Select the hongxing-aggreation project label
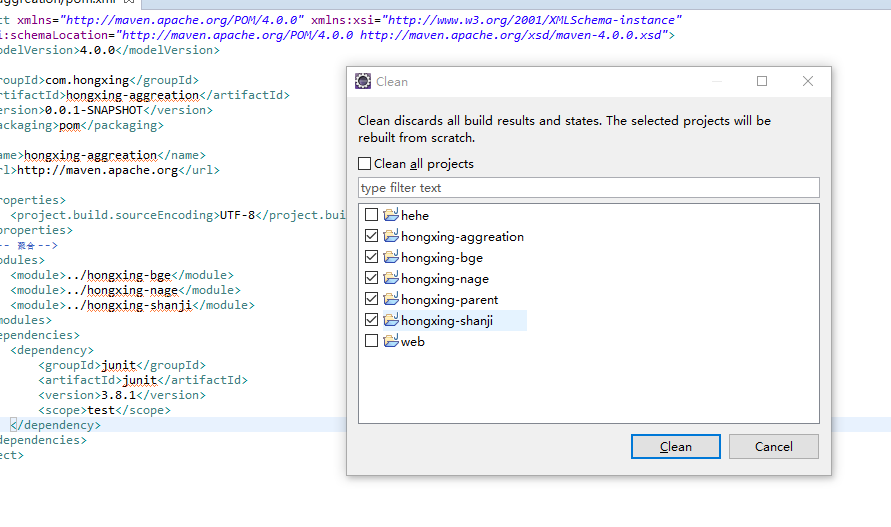The width and height of the screenshot is (891, 527). 463,237
